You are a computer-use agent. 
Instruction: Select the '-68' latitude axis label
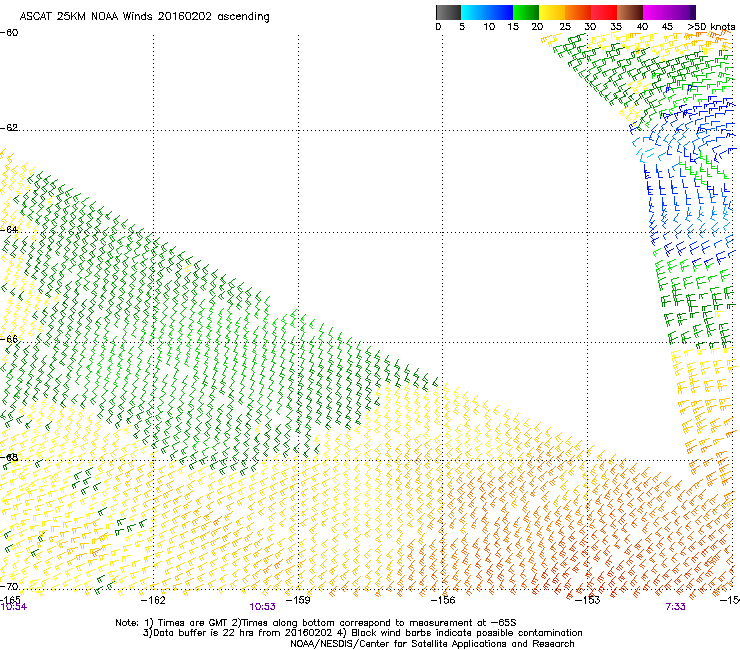[x=9, y=457]
